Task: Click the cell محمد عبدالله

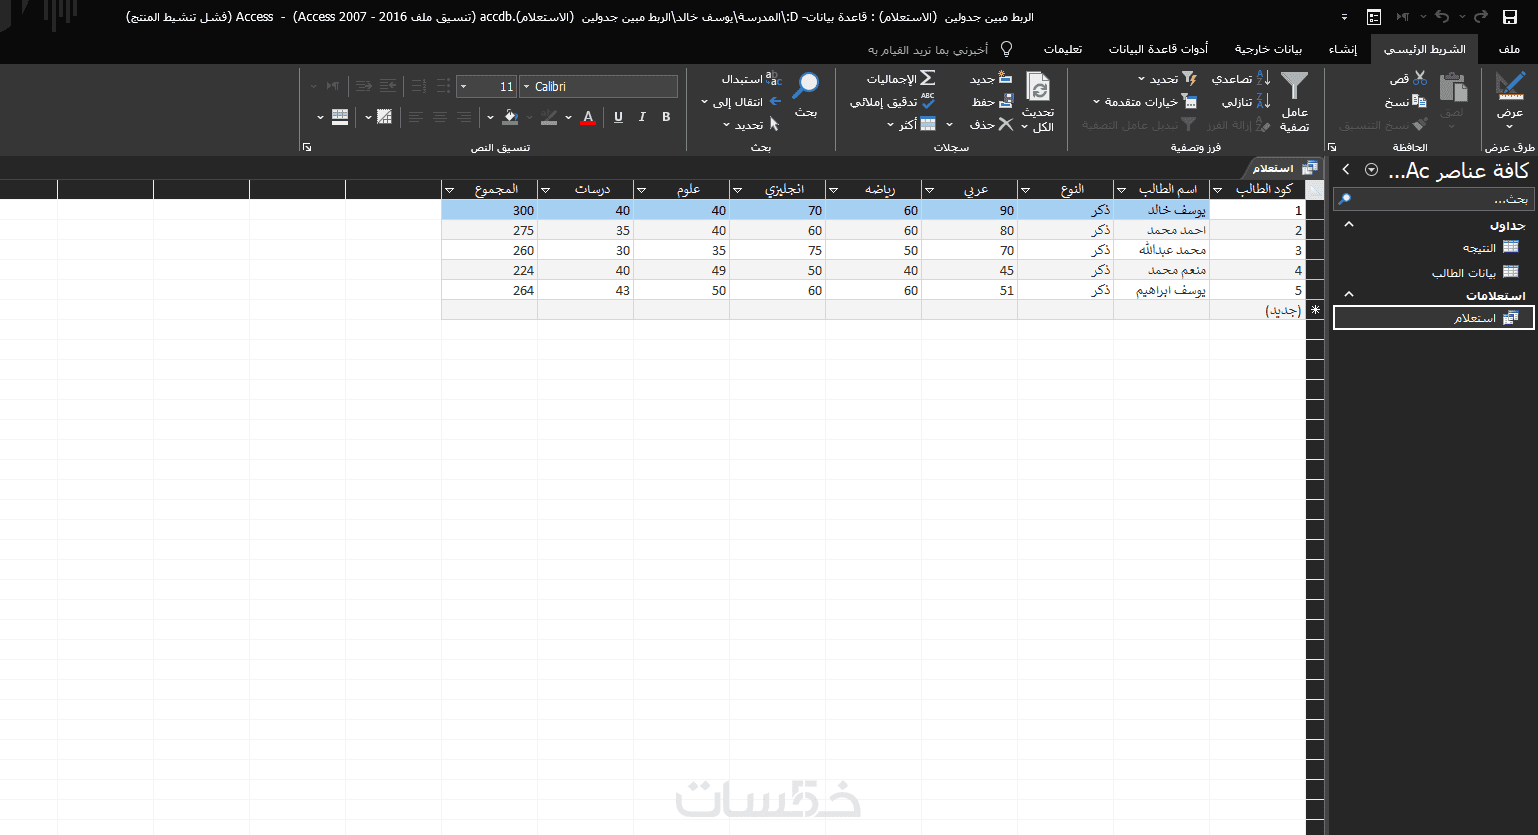Action: tap(1162, 250)
